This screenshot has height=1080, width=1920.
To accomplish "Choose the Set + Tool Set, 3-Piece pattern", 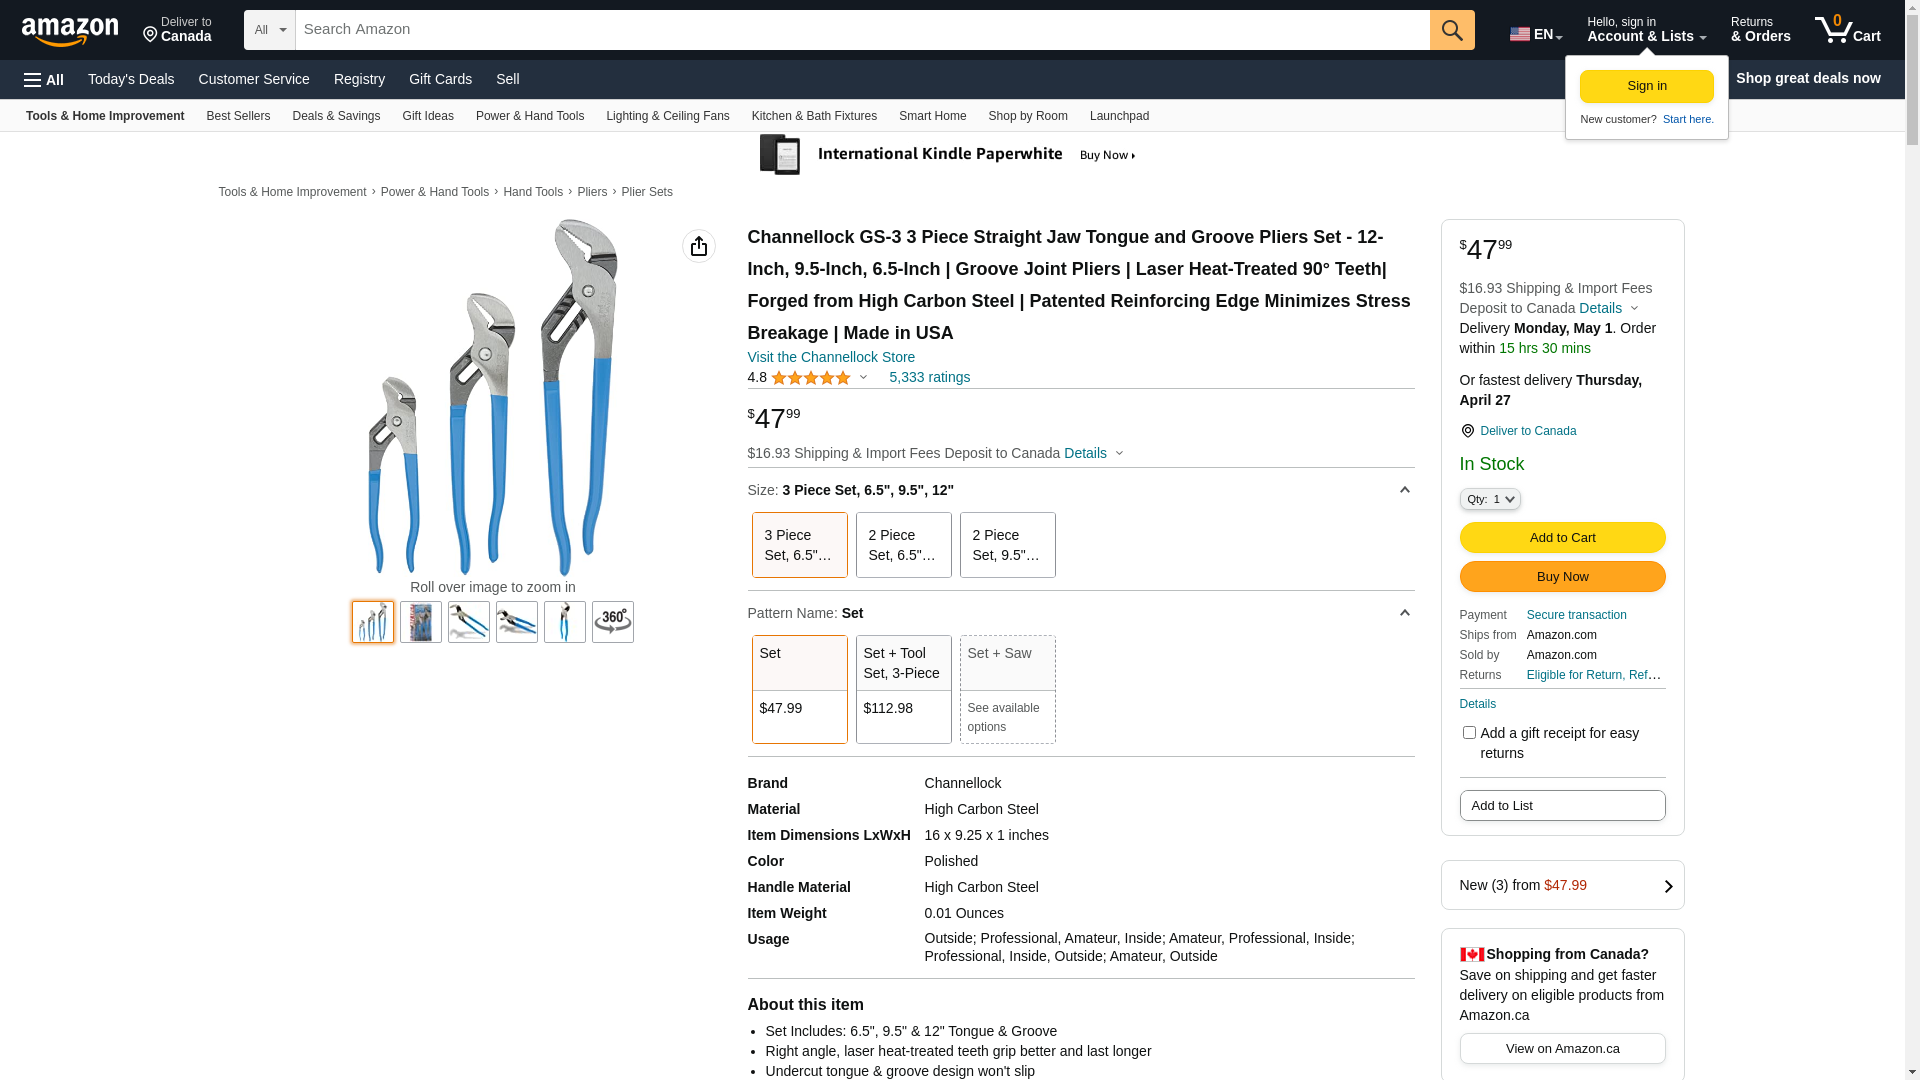I will tap(904, 689).
